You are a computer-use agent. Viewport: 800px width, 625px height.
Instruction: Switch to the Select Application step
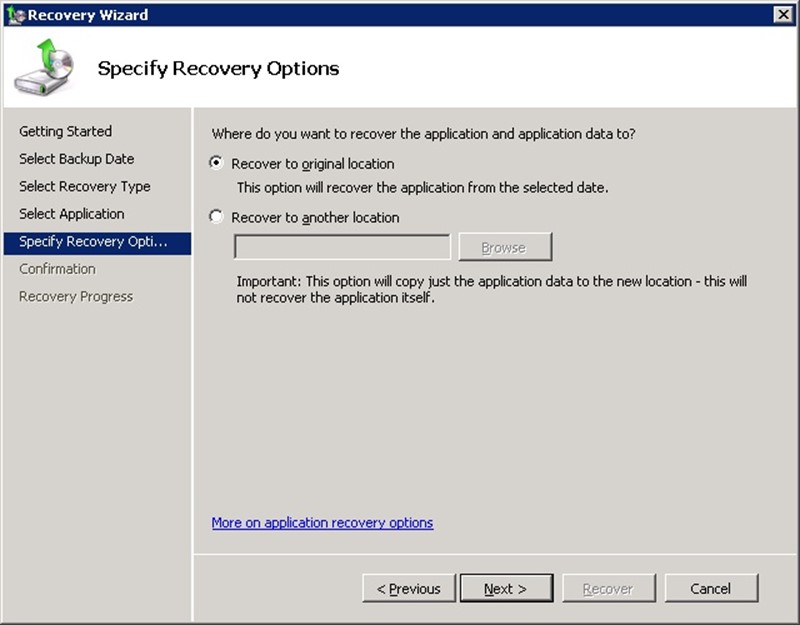pyautogui.click(x=71, y=214)
